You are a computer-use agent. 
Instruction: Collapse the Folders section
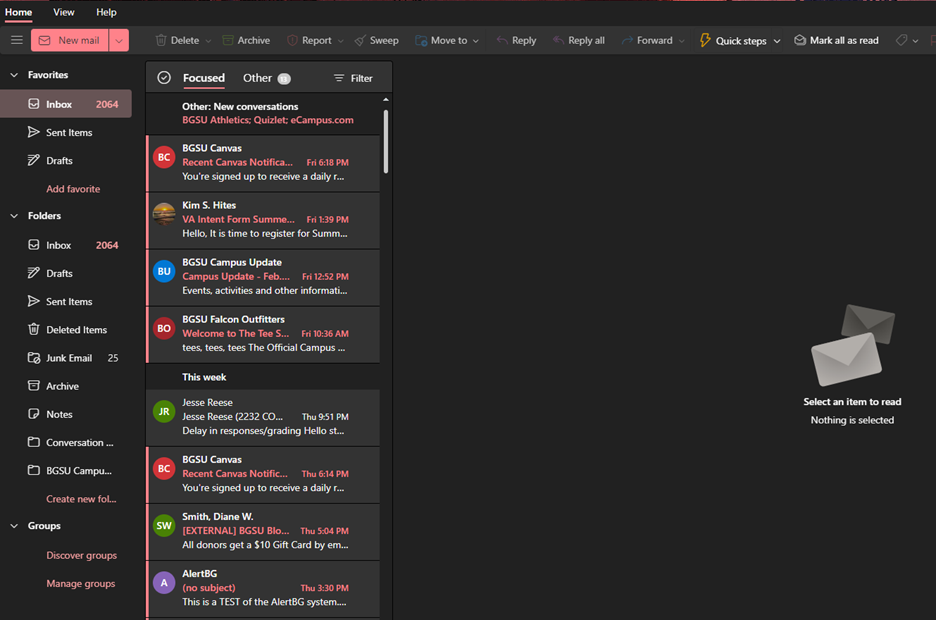(x=14, y=215)
